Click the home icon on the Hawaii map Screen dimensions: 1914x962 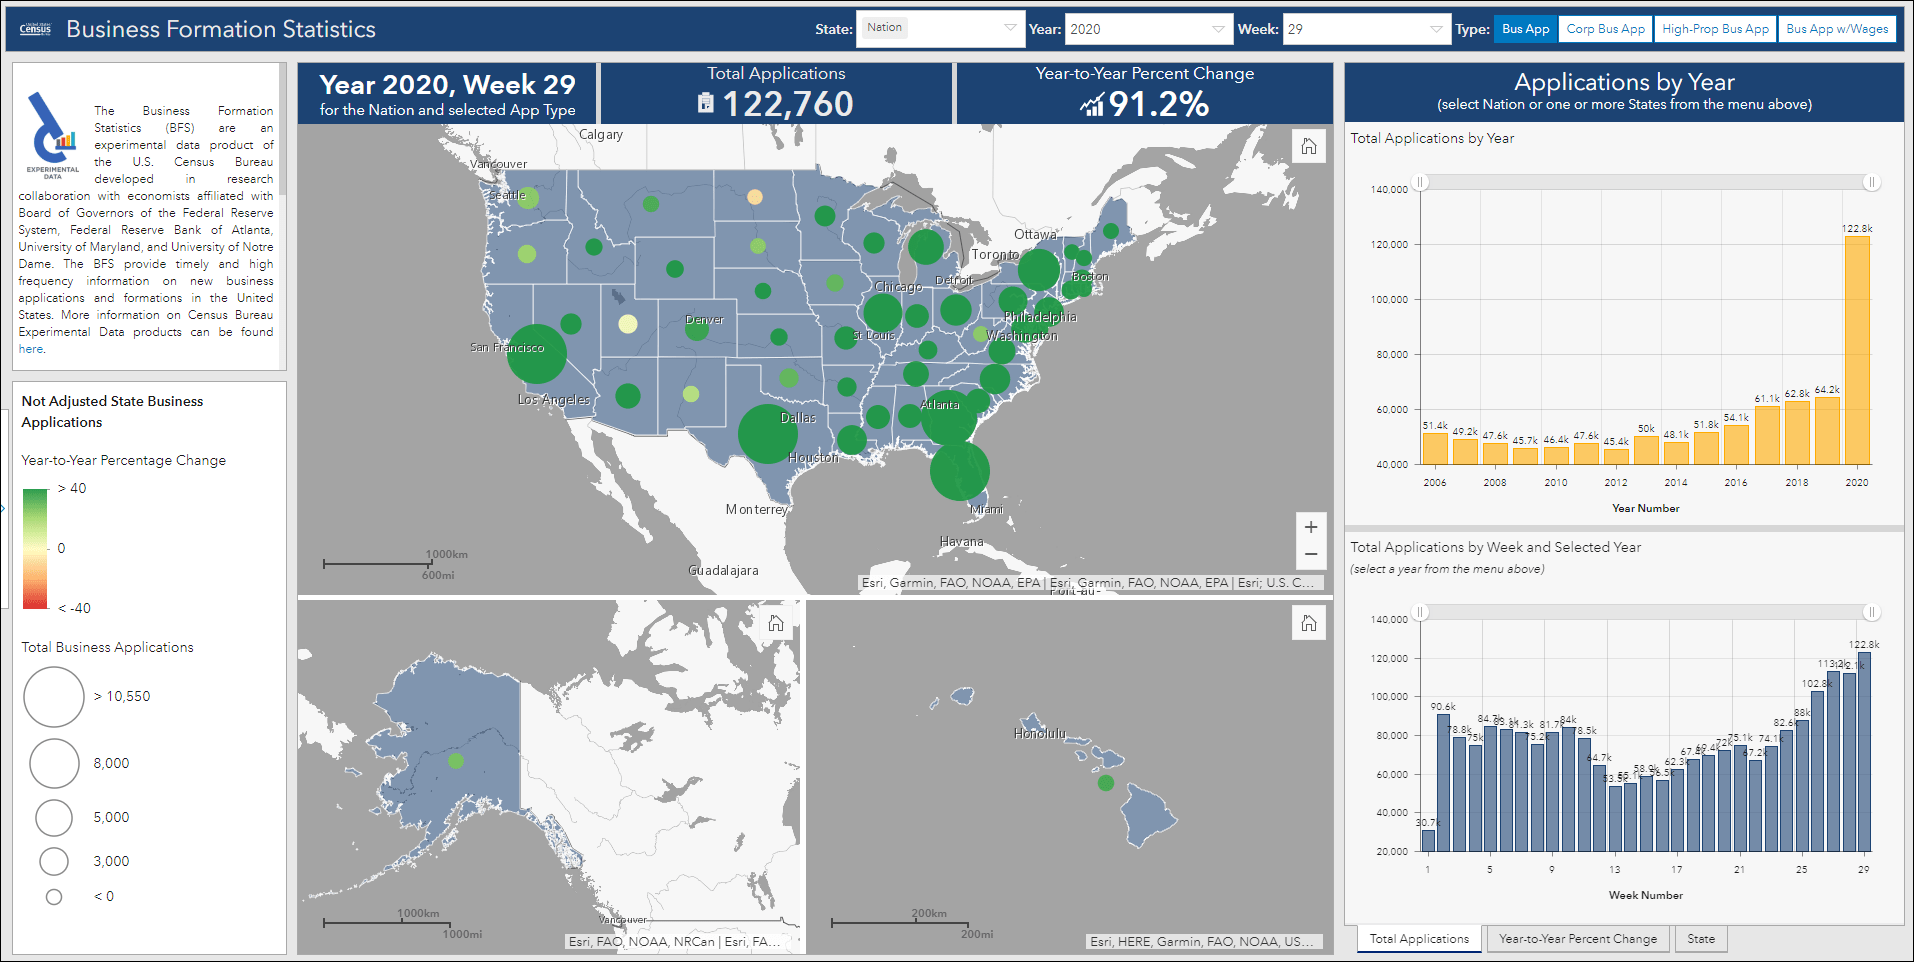(1309, 622)
